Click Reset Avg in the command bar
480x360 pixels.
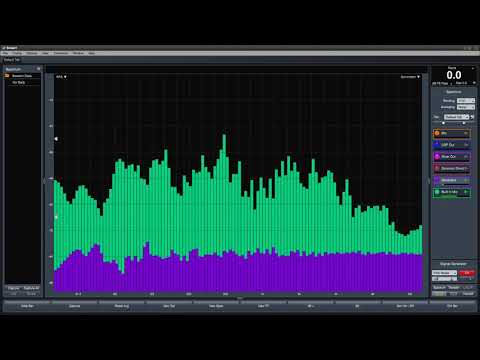tap(122, 306)
